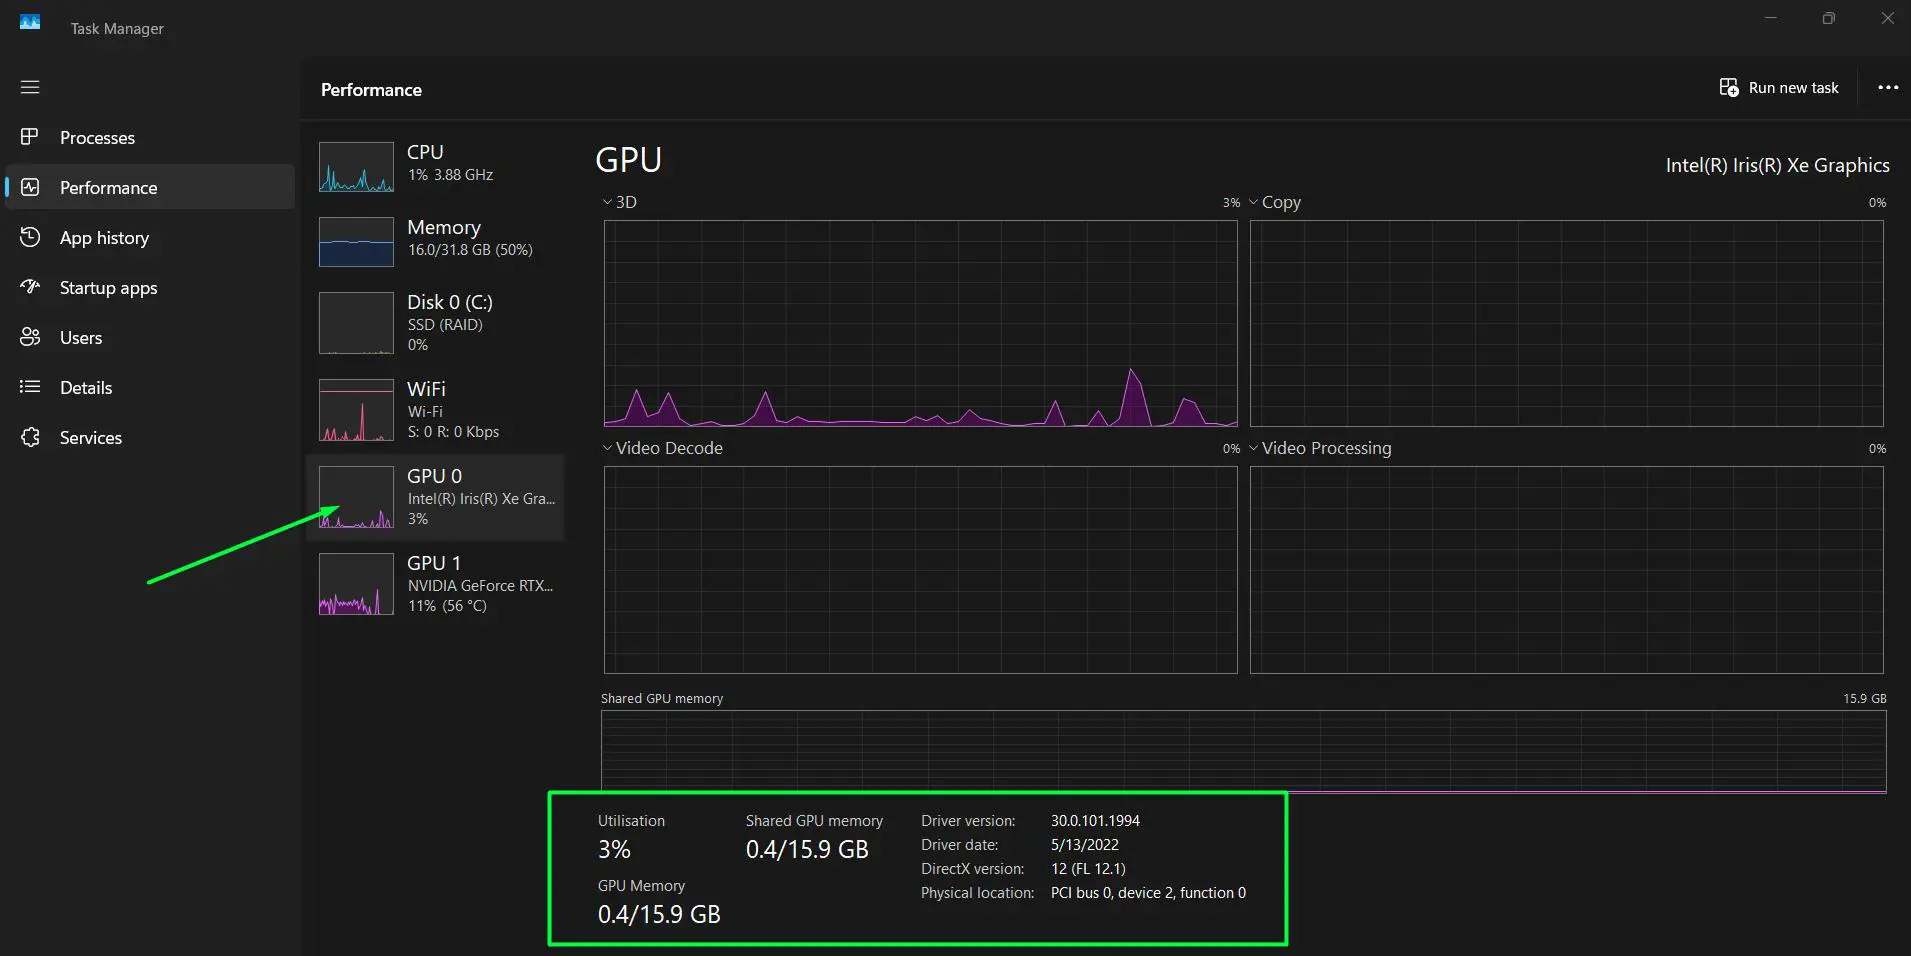Screen dimensions: 1911x956
Task: Click the Users icon in the sidebar
Action: point(30,337)
